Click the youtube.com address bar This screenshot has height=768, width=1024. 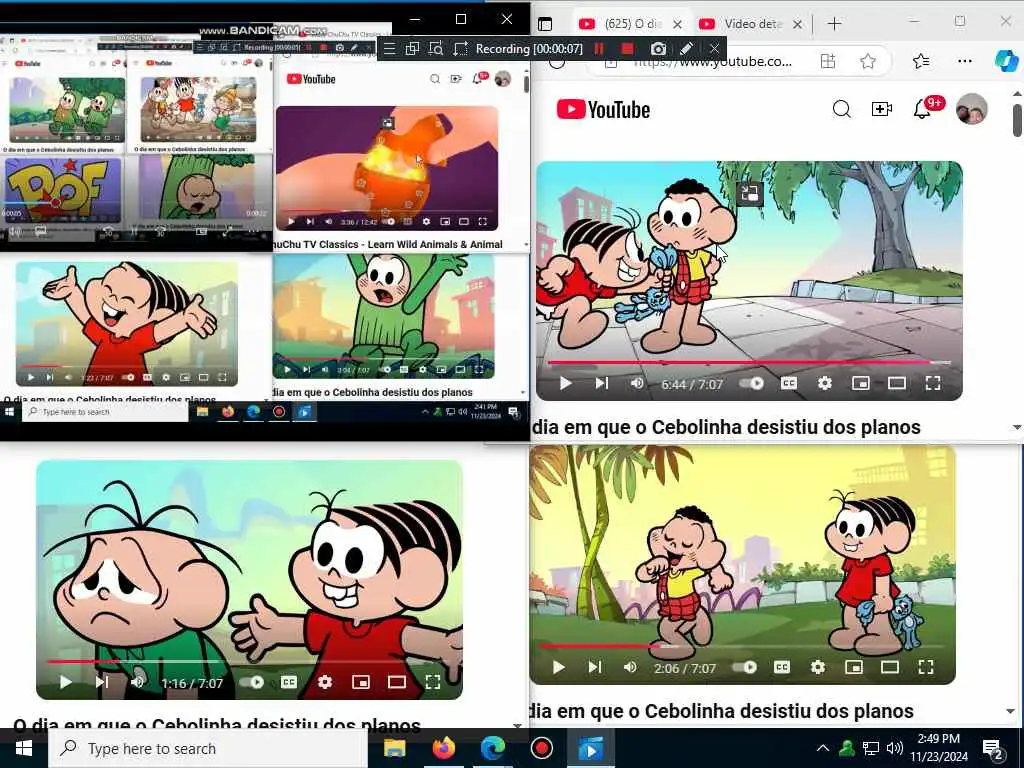pyautogui.click(x=713, y=62)
